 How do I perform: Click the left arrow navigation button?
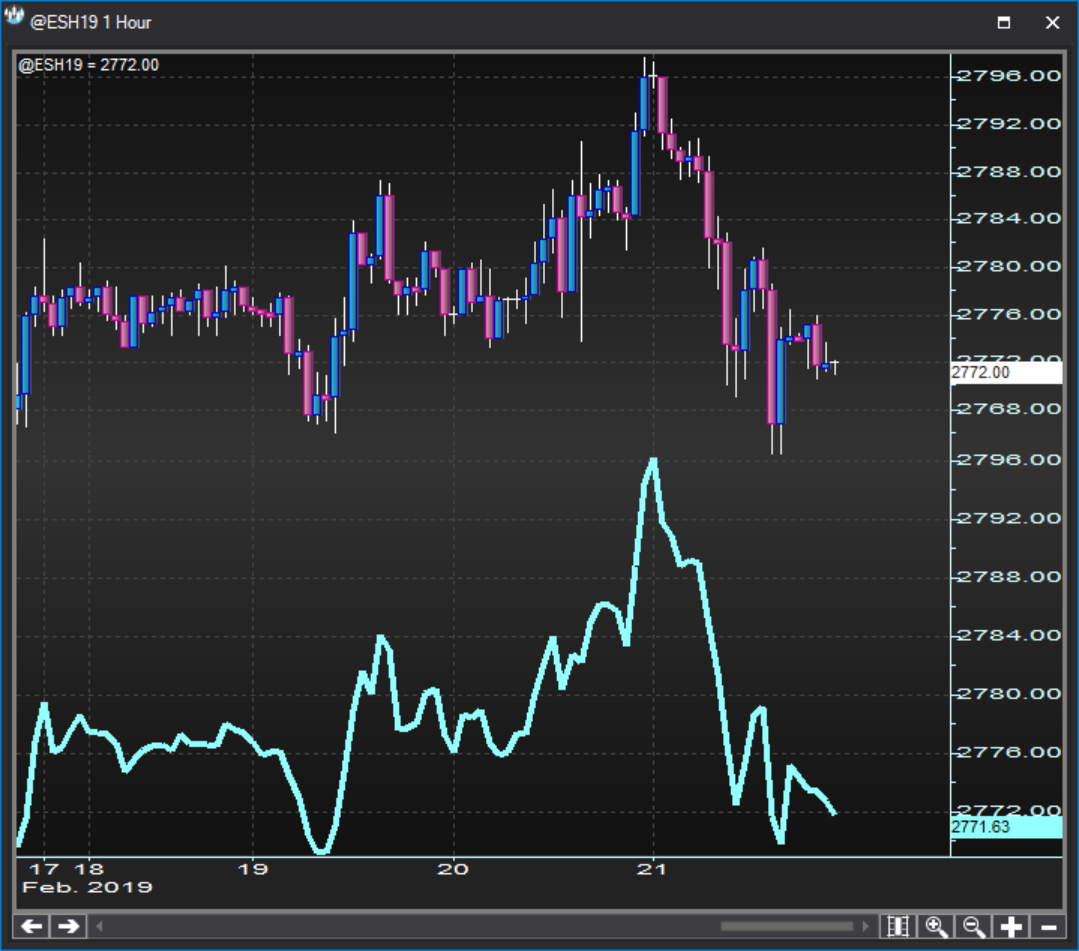point(32,926)
